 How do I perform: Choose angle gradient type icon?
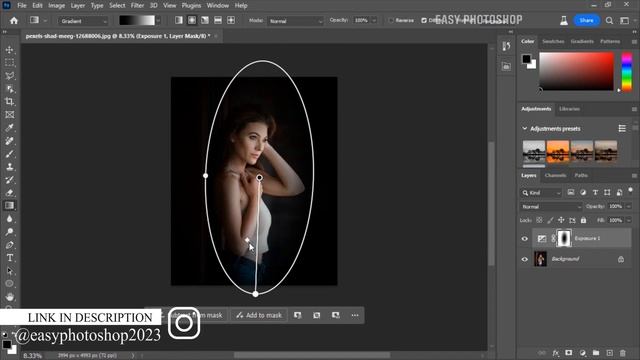(x=205, y=20)
